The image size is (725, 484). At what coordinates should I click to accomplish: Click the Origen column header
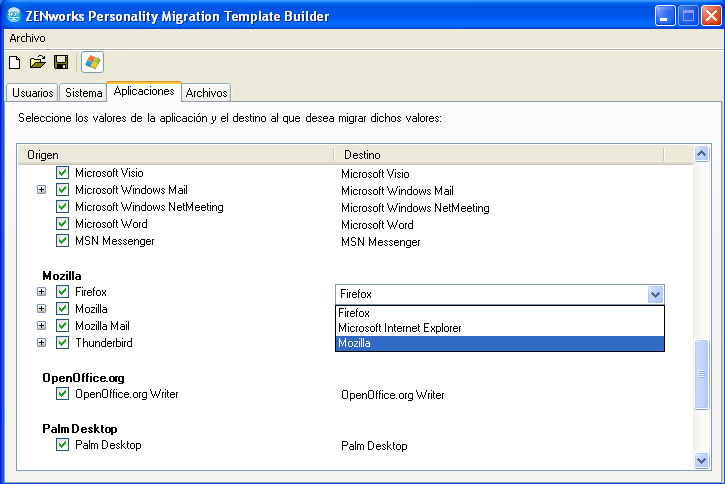point(175,155)
